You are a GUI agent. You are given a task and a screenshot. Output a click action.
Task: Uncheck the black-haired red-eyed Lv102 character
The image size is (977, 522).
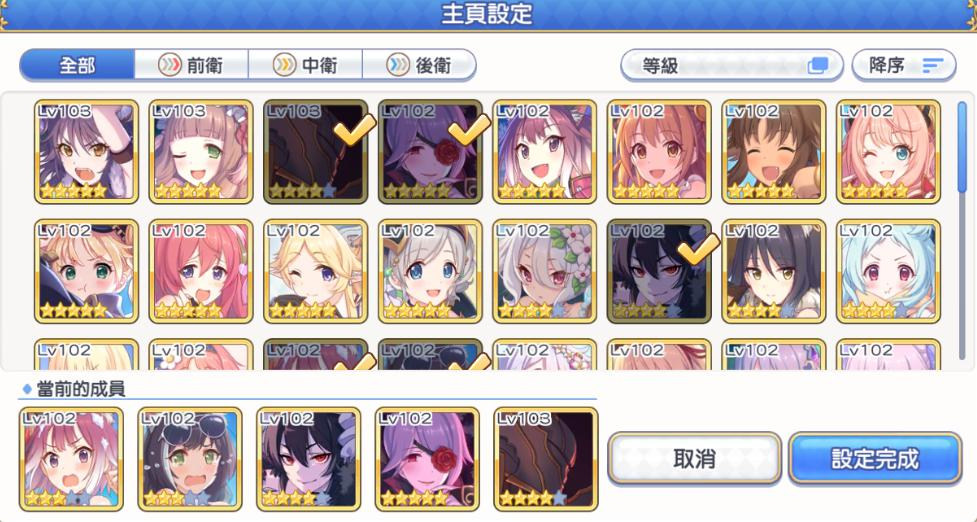coord(659,271)
